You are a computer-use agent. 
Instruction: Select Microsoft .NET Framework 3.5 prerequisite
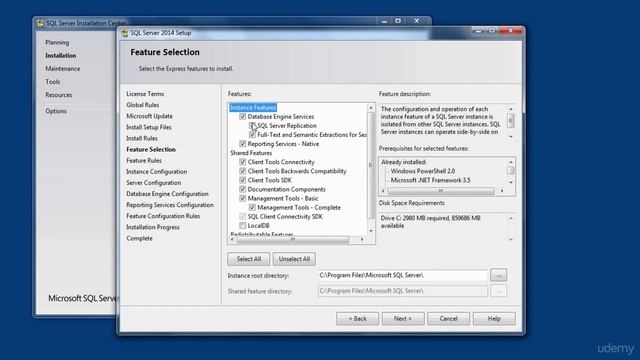pos(430,180)
